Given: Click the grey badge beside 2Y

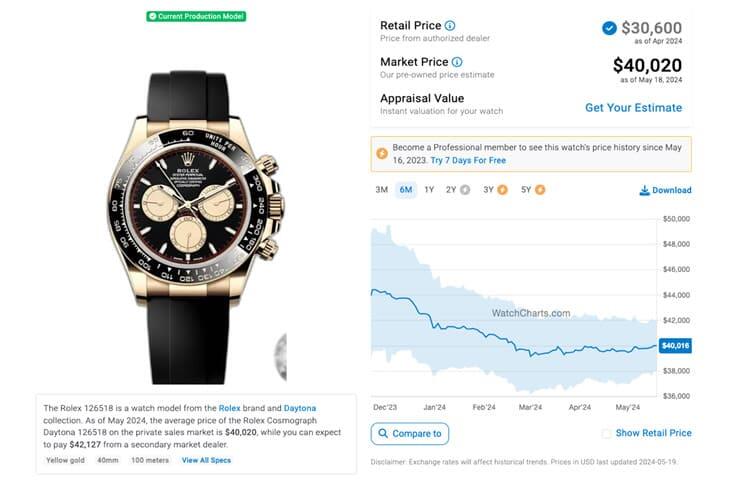Looking at the screenshot, I should pyautogui.click(x=465, y=189).
